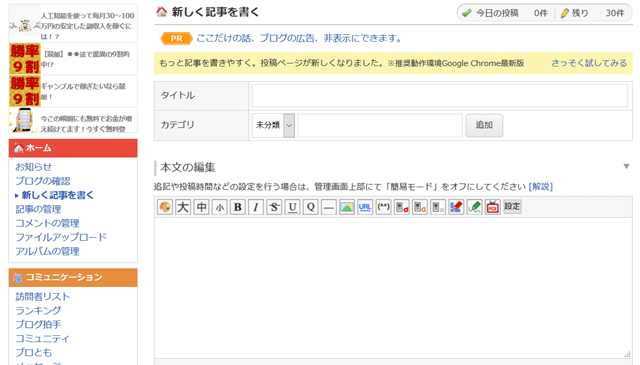
Task: Open コメントの管理
Action: pos(47,223)
